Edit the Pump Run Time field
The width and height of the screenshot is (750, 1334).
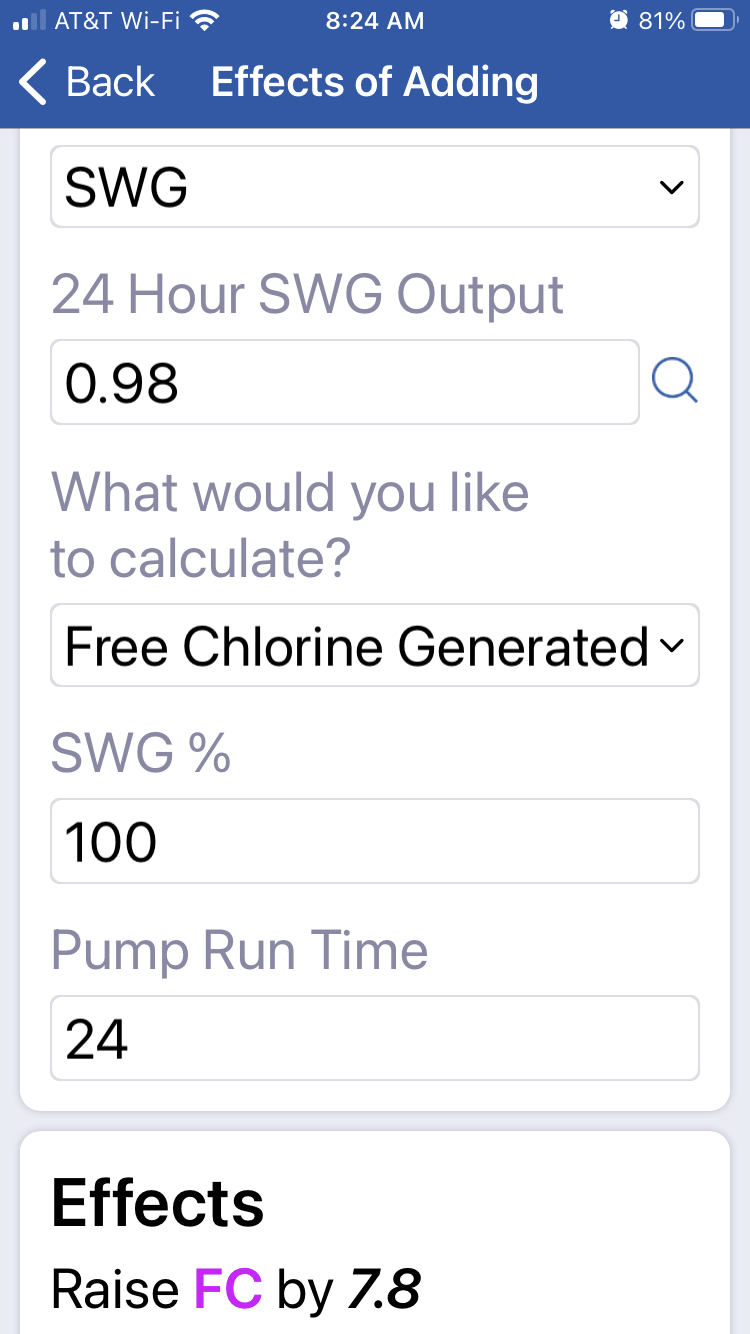pyautogui.click(x=375, y=1038)
